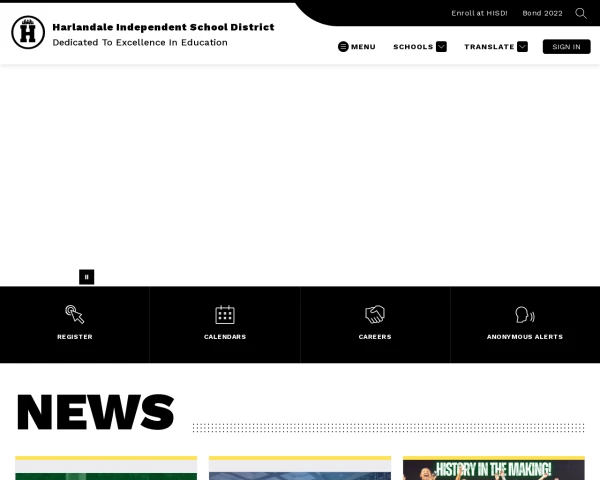This screenshot has height=480, width=600.
Task: Click the CALENDARS label
Action: coord(225,337)
